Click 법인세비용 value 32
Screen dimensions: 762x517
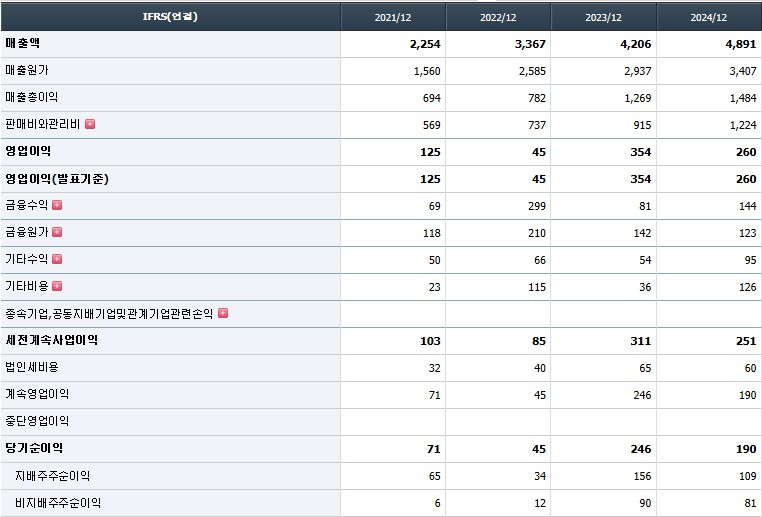pos(434,368)
